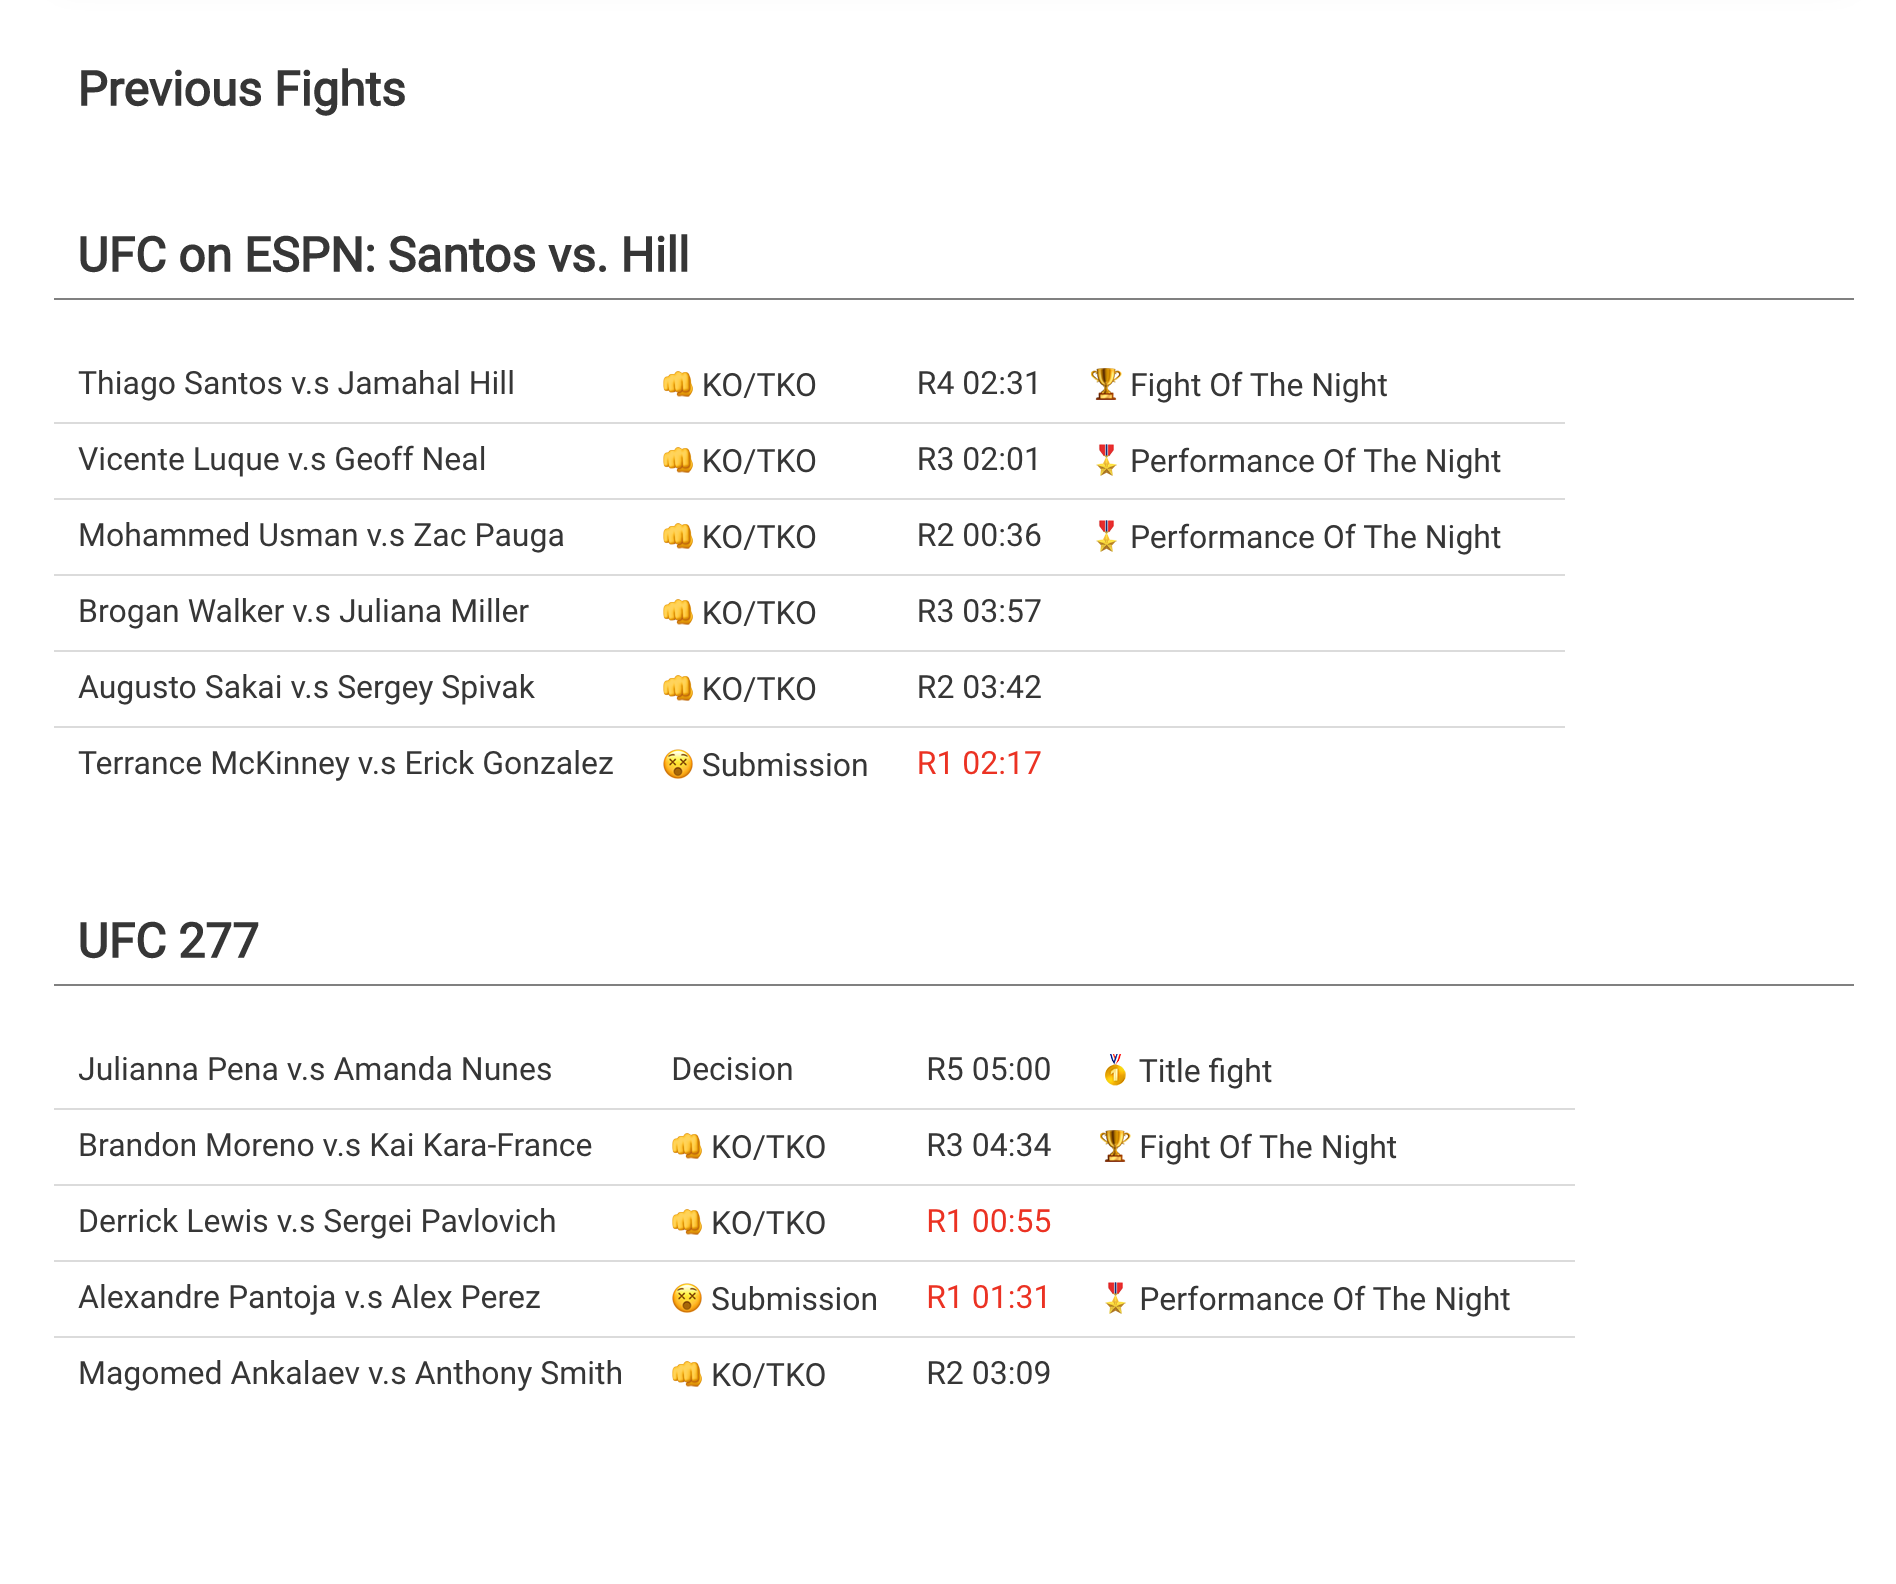This screenshot has height=1584, width=1896.
Task: Click dizzy face icon in Terrance McKinney row
Action: [x=677, y=764]
